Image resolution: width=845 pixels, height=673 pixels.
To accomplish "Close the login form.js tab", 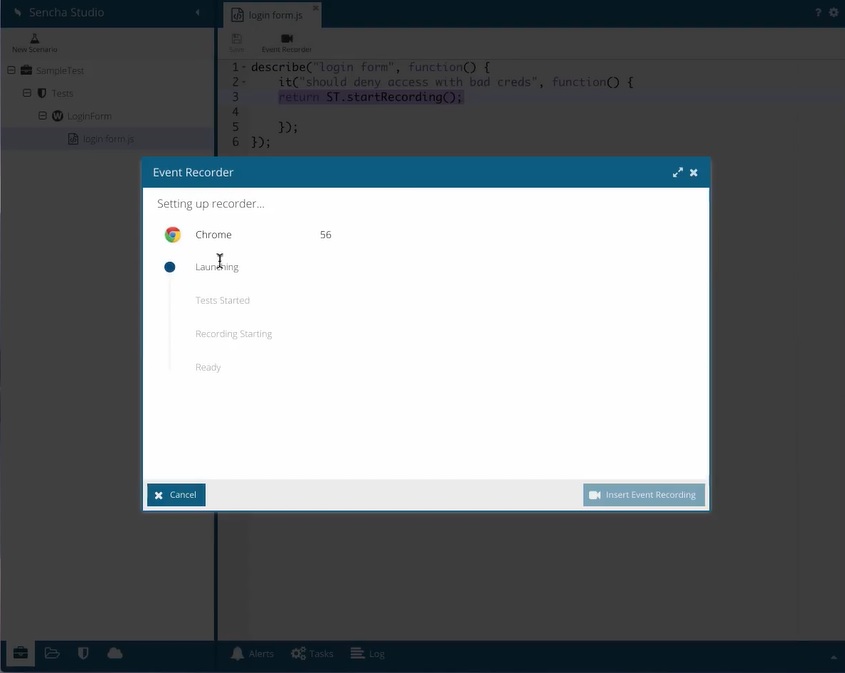I will [316, 8].
